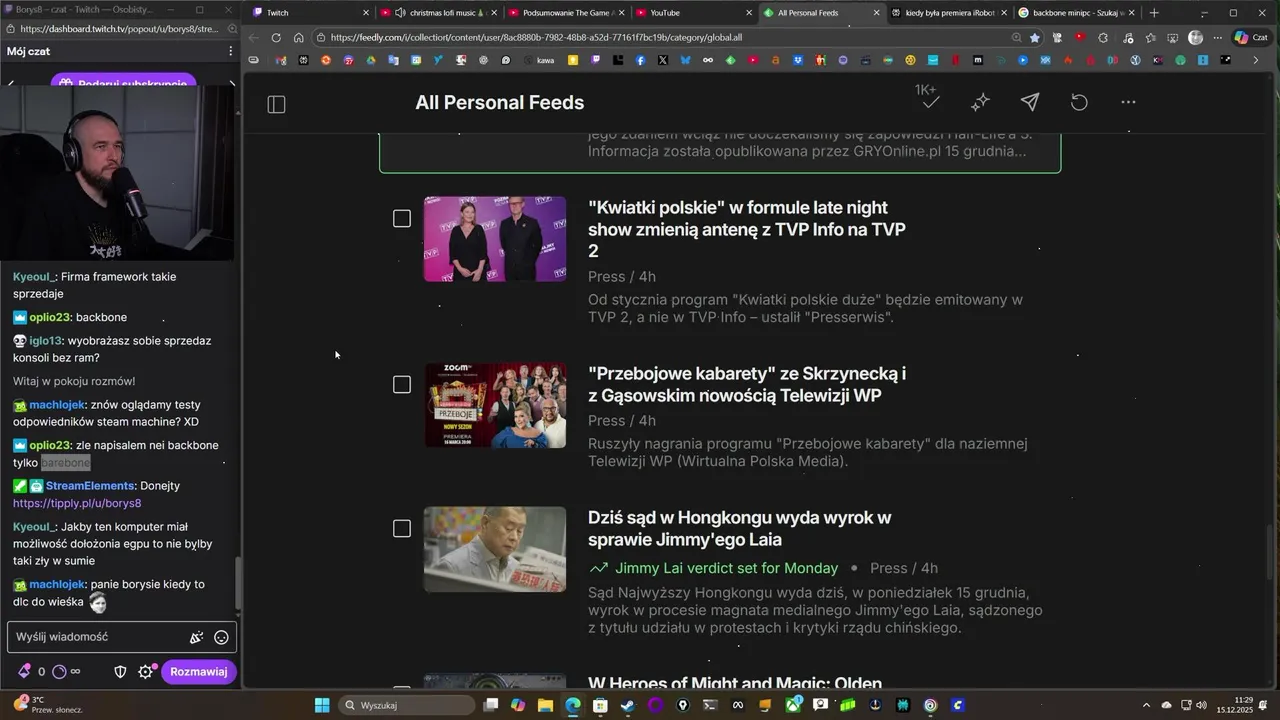Switch to kiedy była premiera iRobot tab
Screen dimensions: 1280x720
[x=949, y=13]
